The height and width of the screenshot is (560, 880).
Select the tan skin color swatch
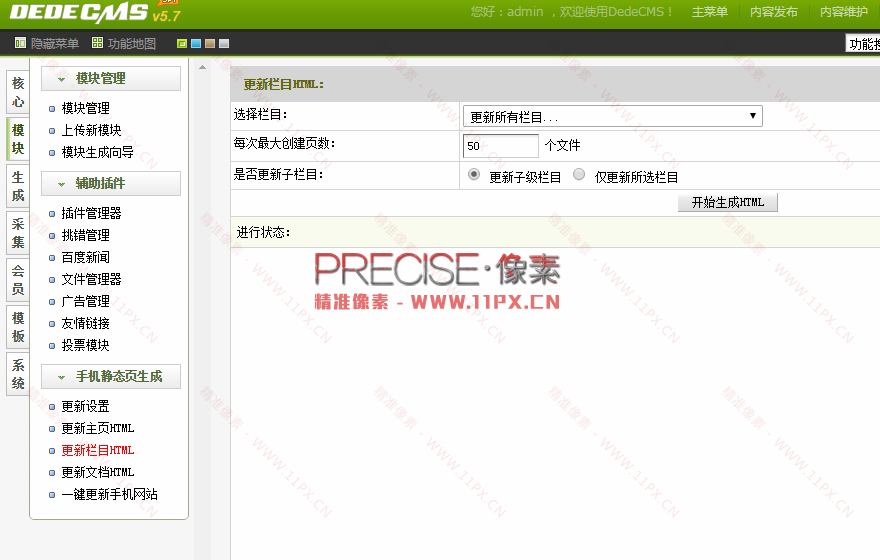coord(210,44)
